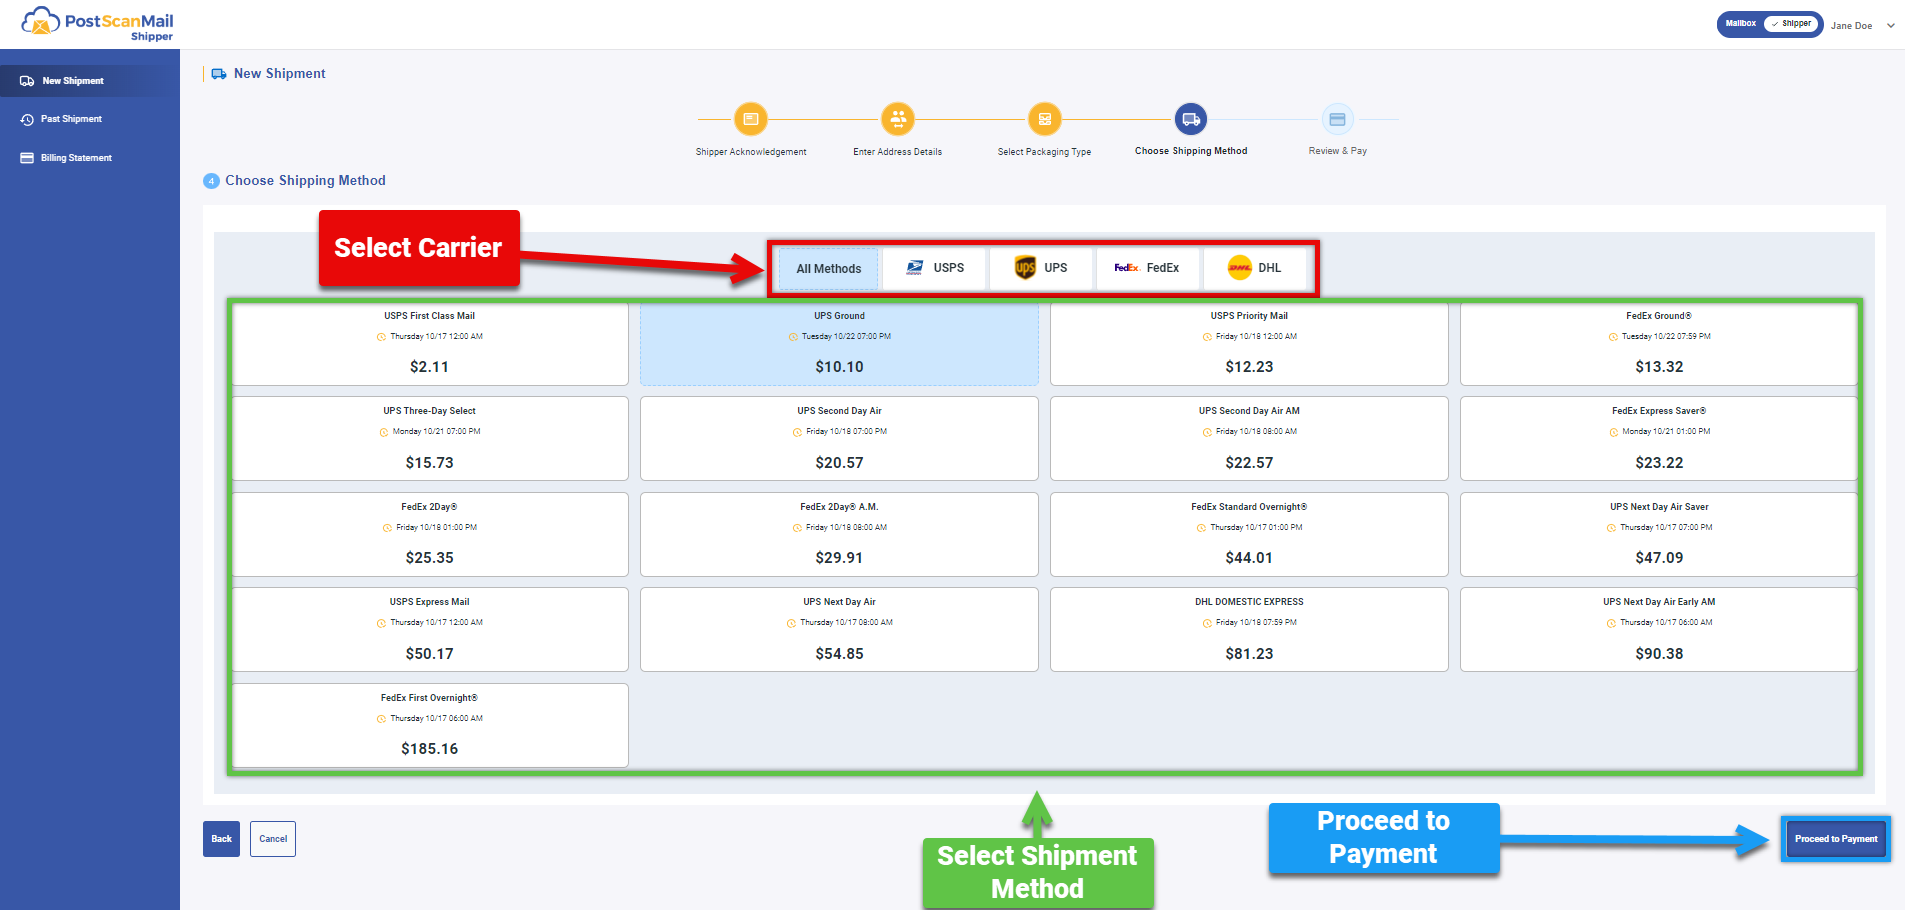Pick UPS Second Day Air AM $22.57

click(x=1249, y=439)
